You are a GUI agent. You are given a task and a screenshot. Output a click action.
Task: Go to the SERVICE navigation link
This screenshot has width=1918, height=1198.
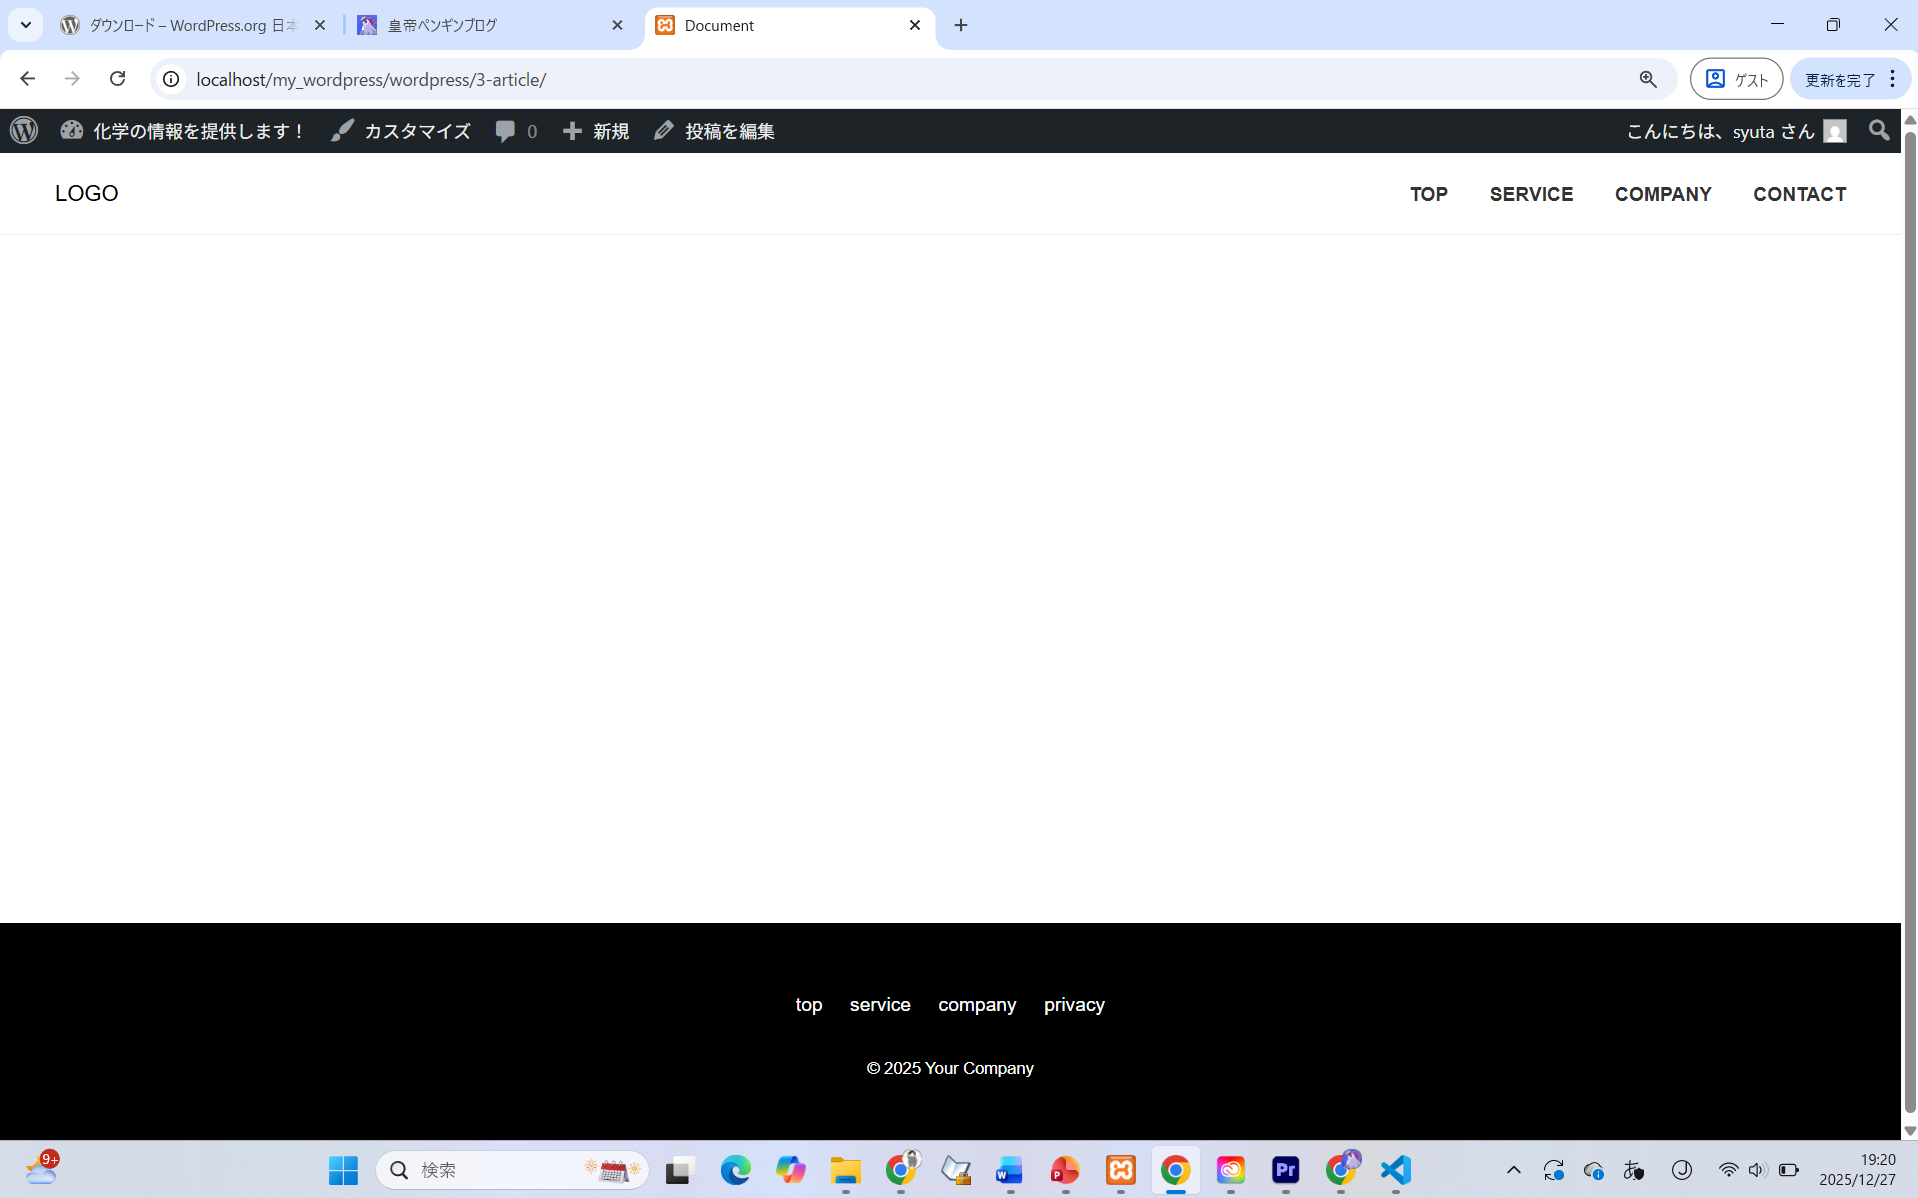tap(1531, 194)
